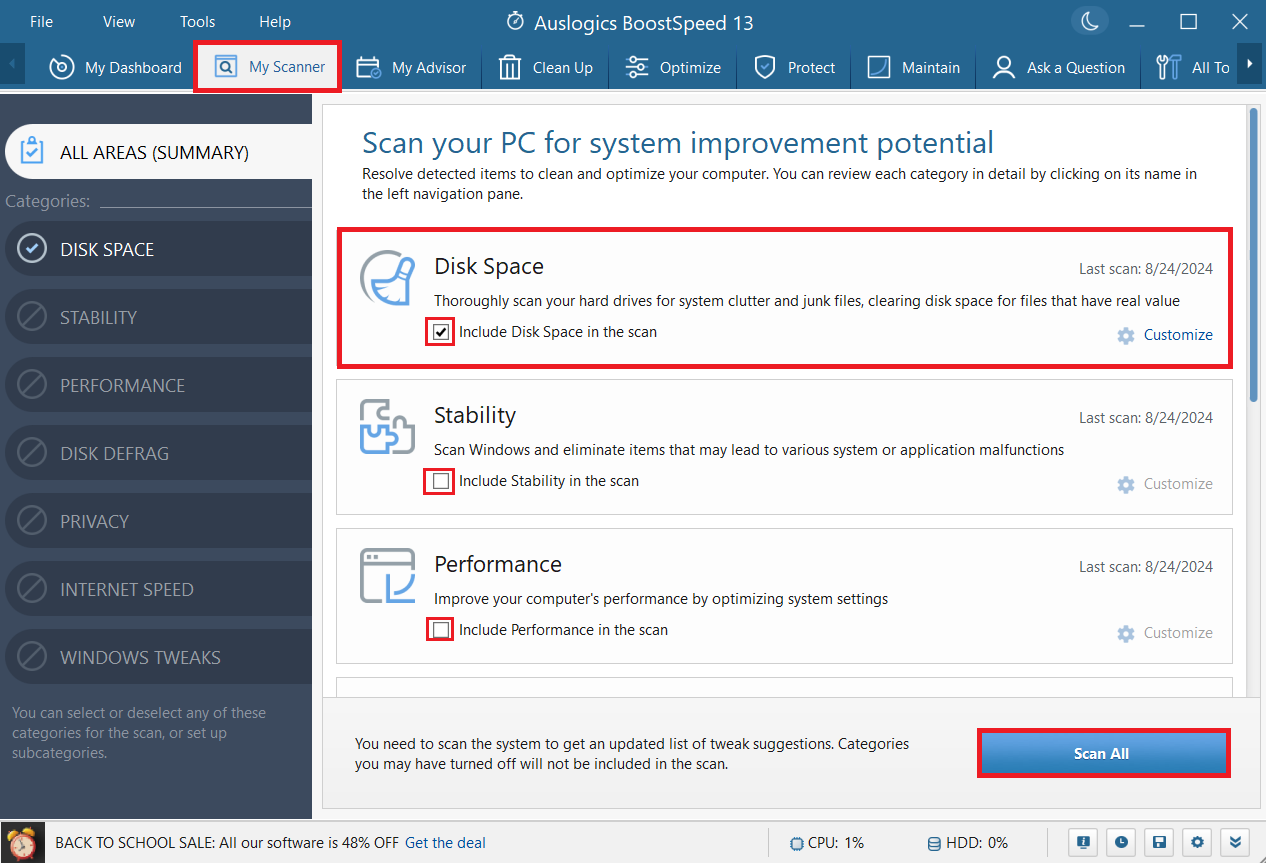Select DISK DEFRAG label in sidebar
The width and height of the screenshot is (1266, 863).
115,453
